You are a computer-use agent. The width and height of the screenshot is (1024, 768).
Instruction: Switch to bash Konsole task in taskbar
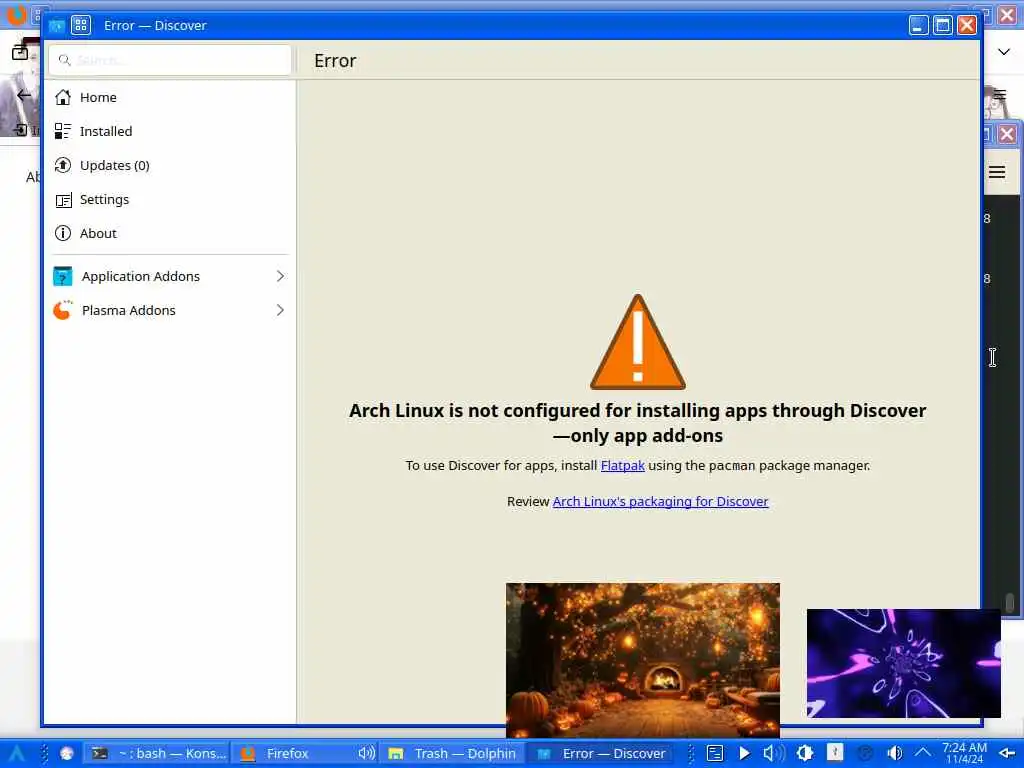[157, 754]
